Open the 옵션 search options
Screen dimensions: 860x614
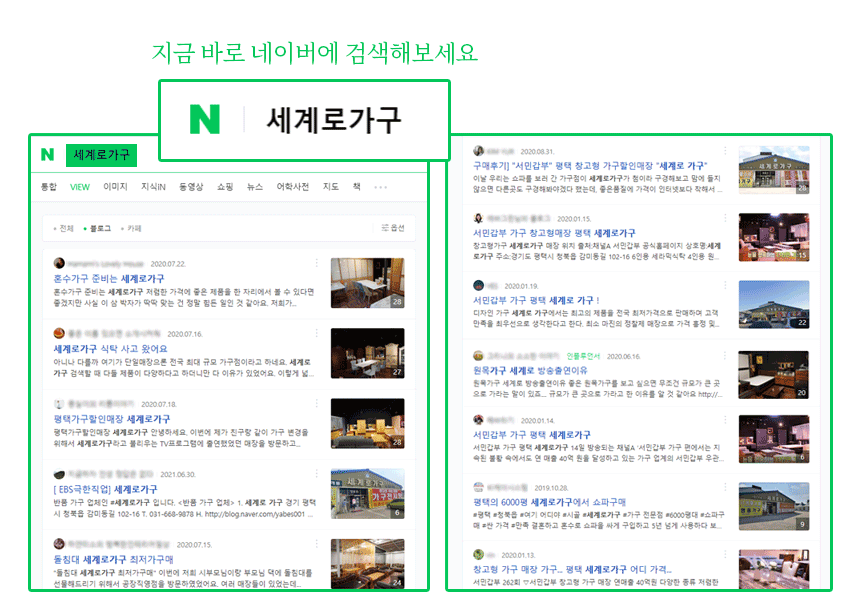click(x=393, y=228)
